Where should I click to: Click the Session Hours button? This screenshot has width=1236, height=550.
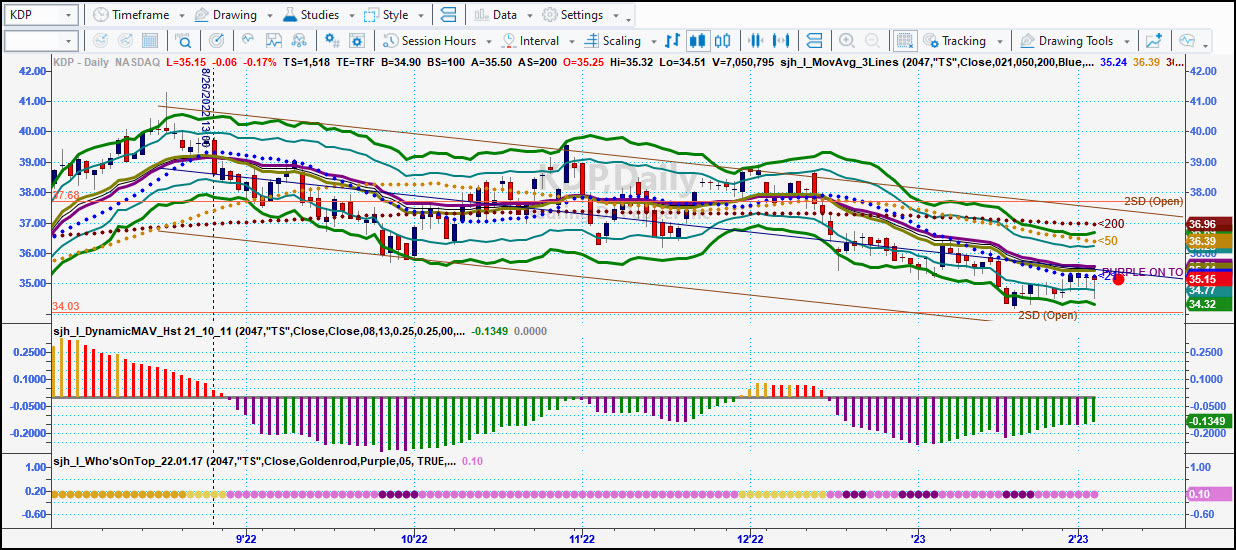(438, 41)
